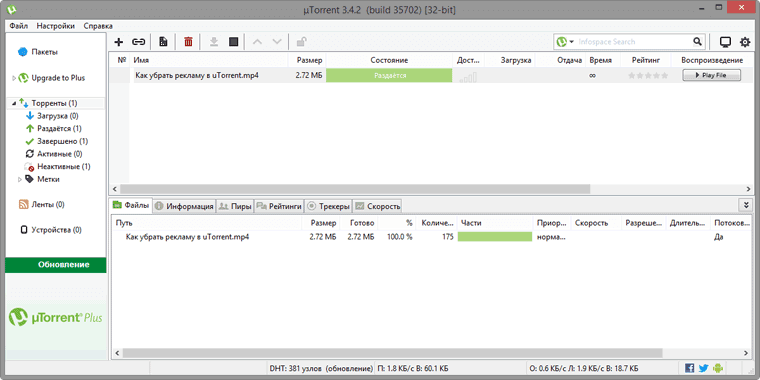Click the Create New Torrent file icon

163,42
